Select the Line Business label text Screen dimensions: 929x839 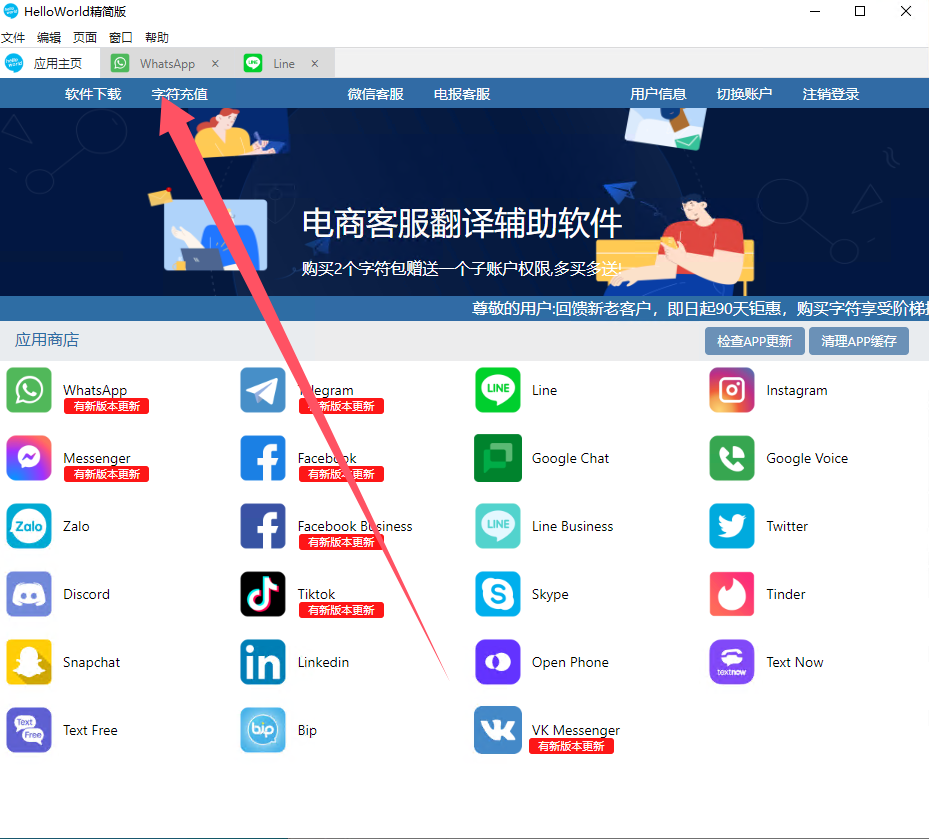(572, 526)
